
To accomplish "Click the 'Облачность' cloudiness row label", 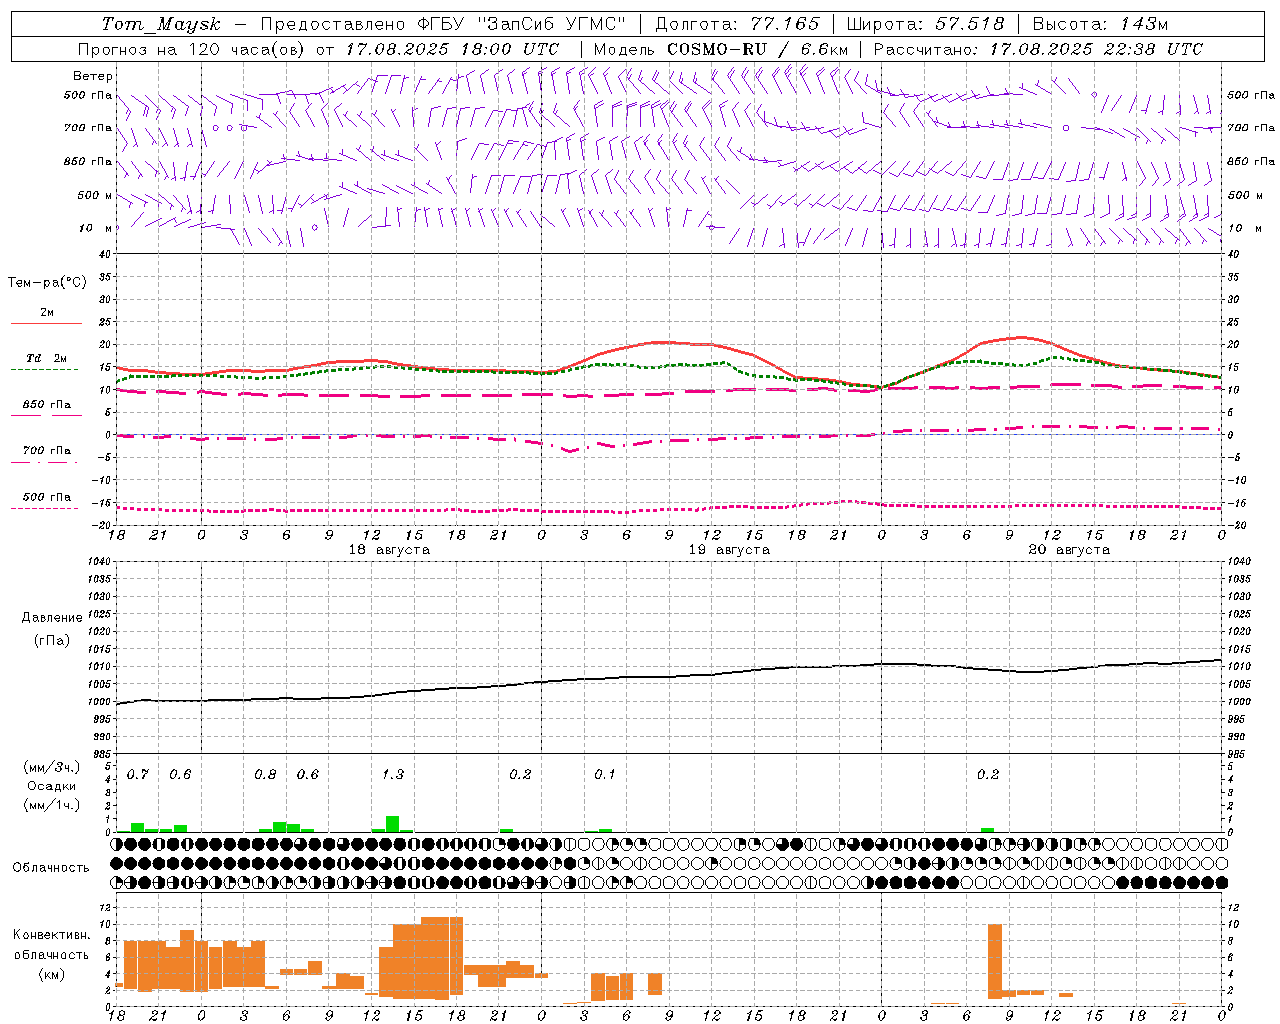I will 51,868.
